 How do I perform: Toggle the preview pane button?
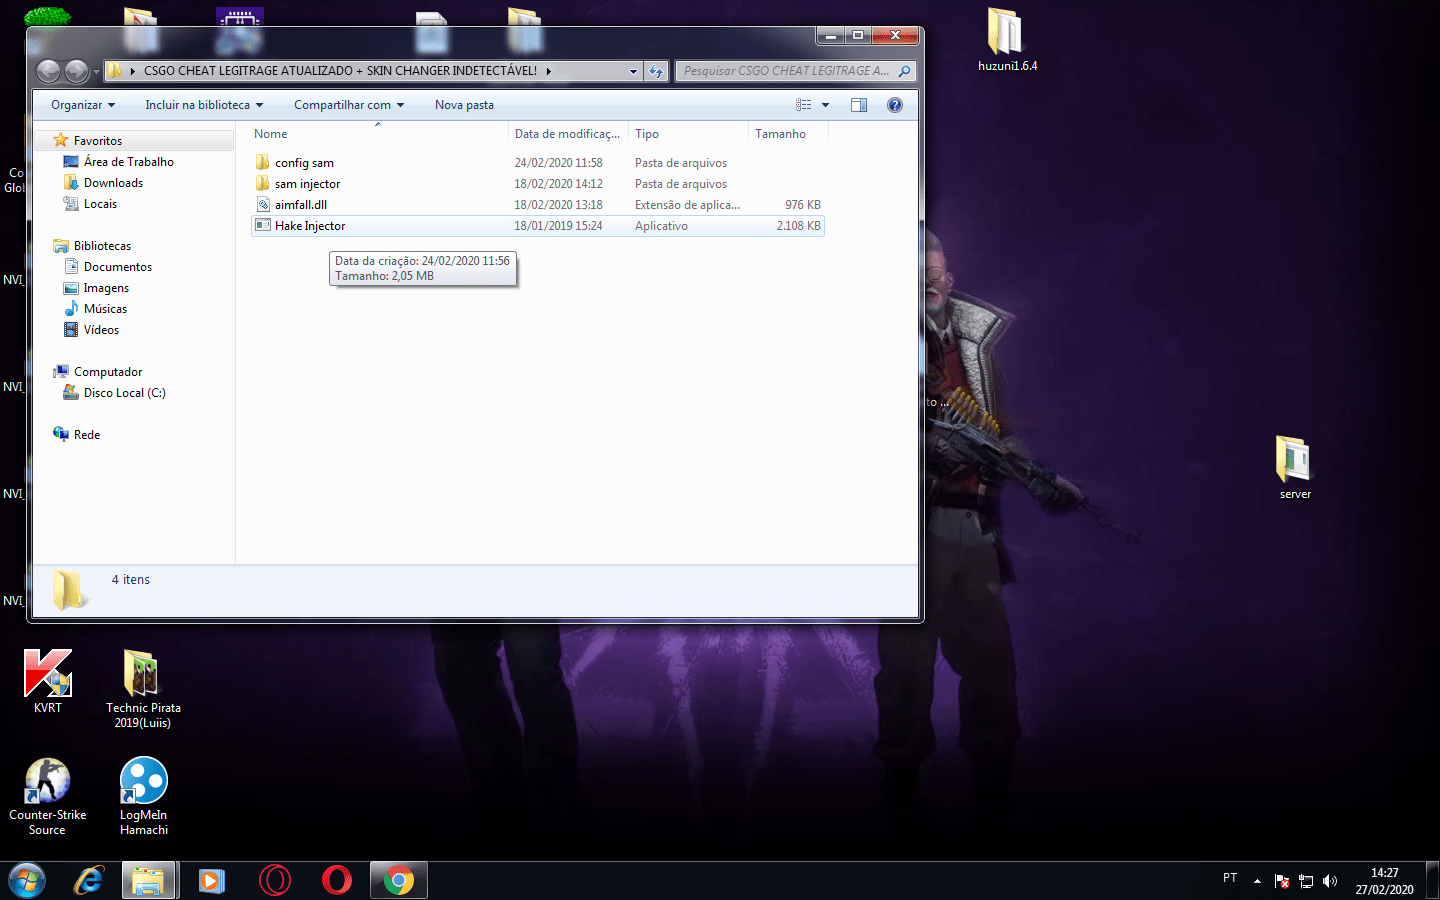point(858,105)
